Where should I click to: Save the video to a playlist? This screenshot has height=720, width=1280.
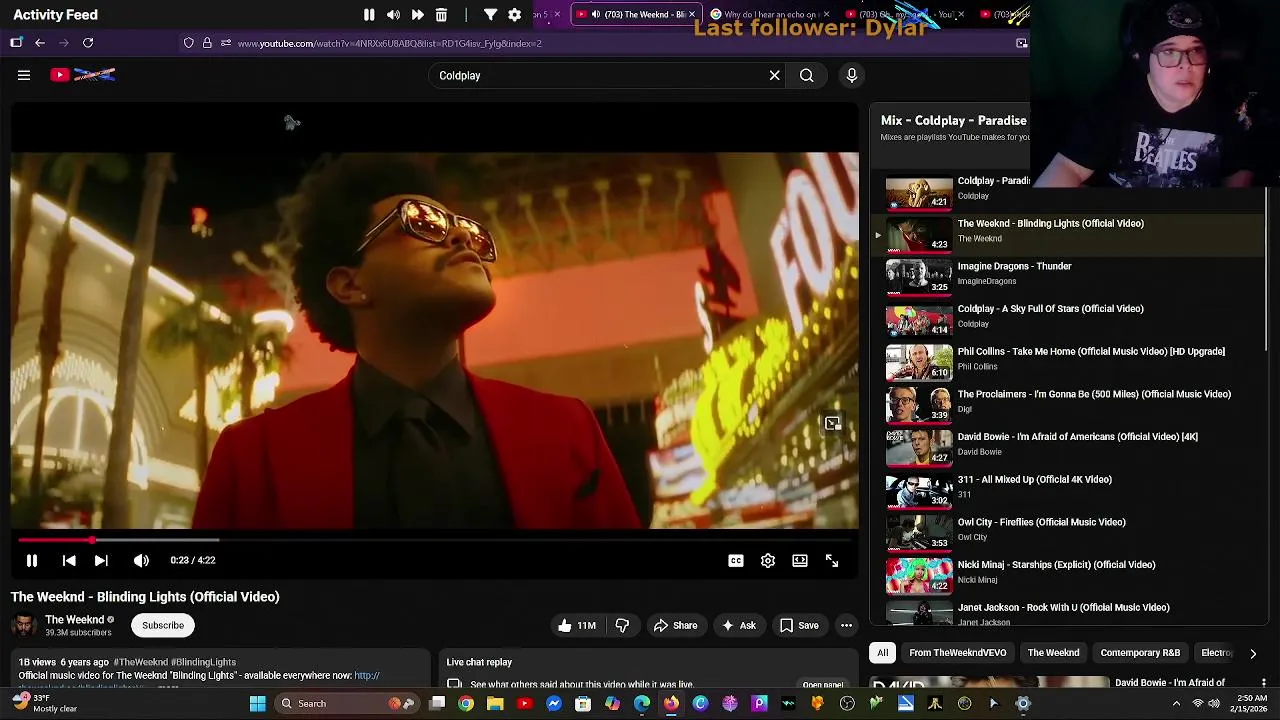(799, 626)
